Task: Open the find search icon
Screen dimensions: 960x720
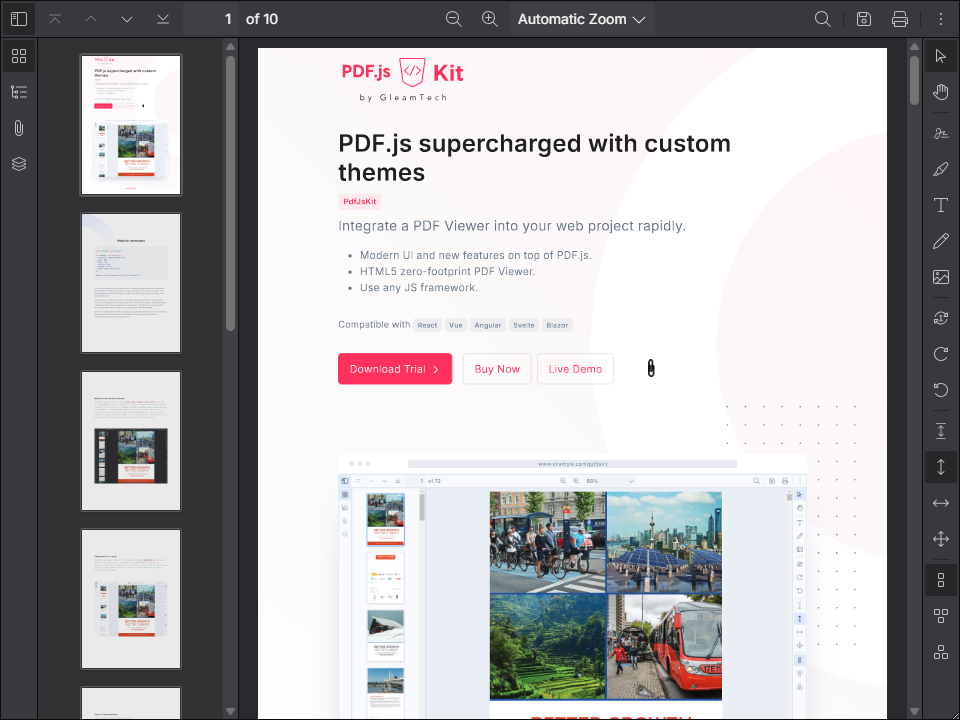Action: pos(823,19)
